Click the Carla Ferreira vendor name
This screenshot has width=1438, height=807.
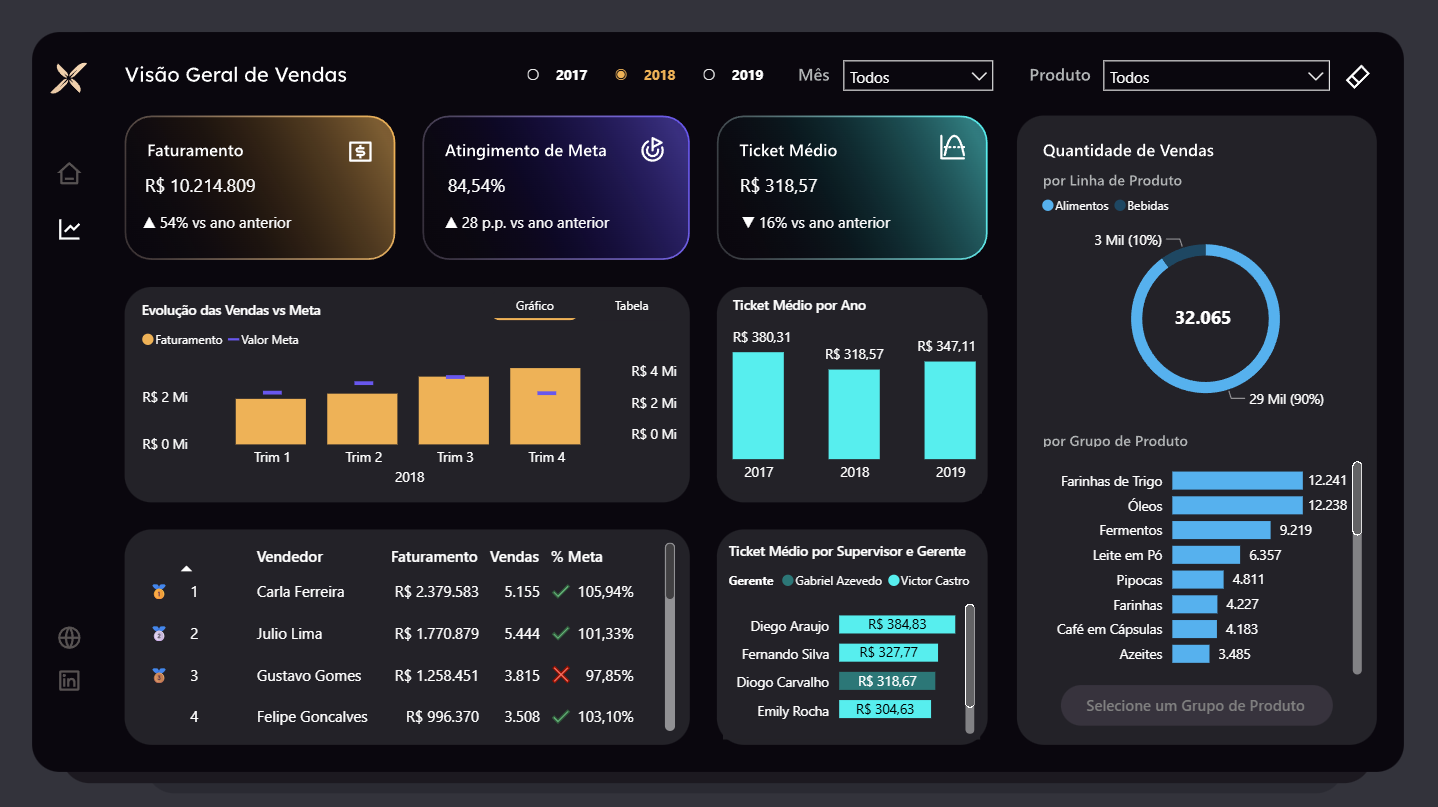300,592
